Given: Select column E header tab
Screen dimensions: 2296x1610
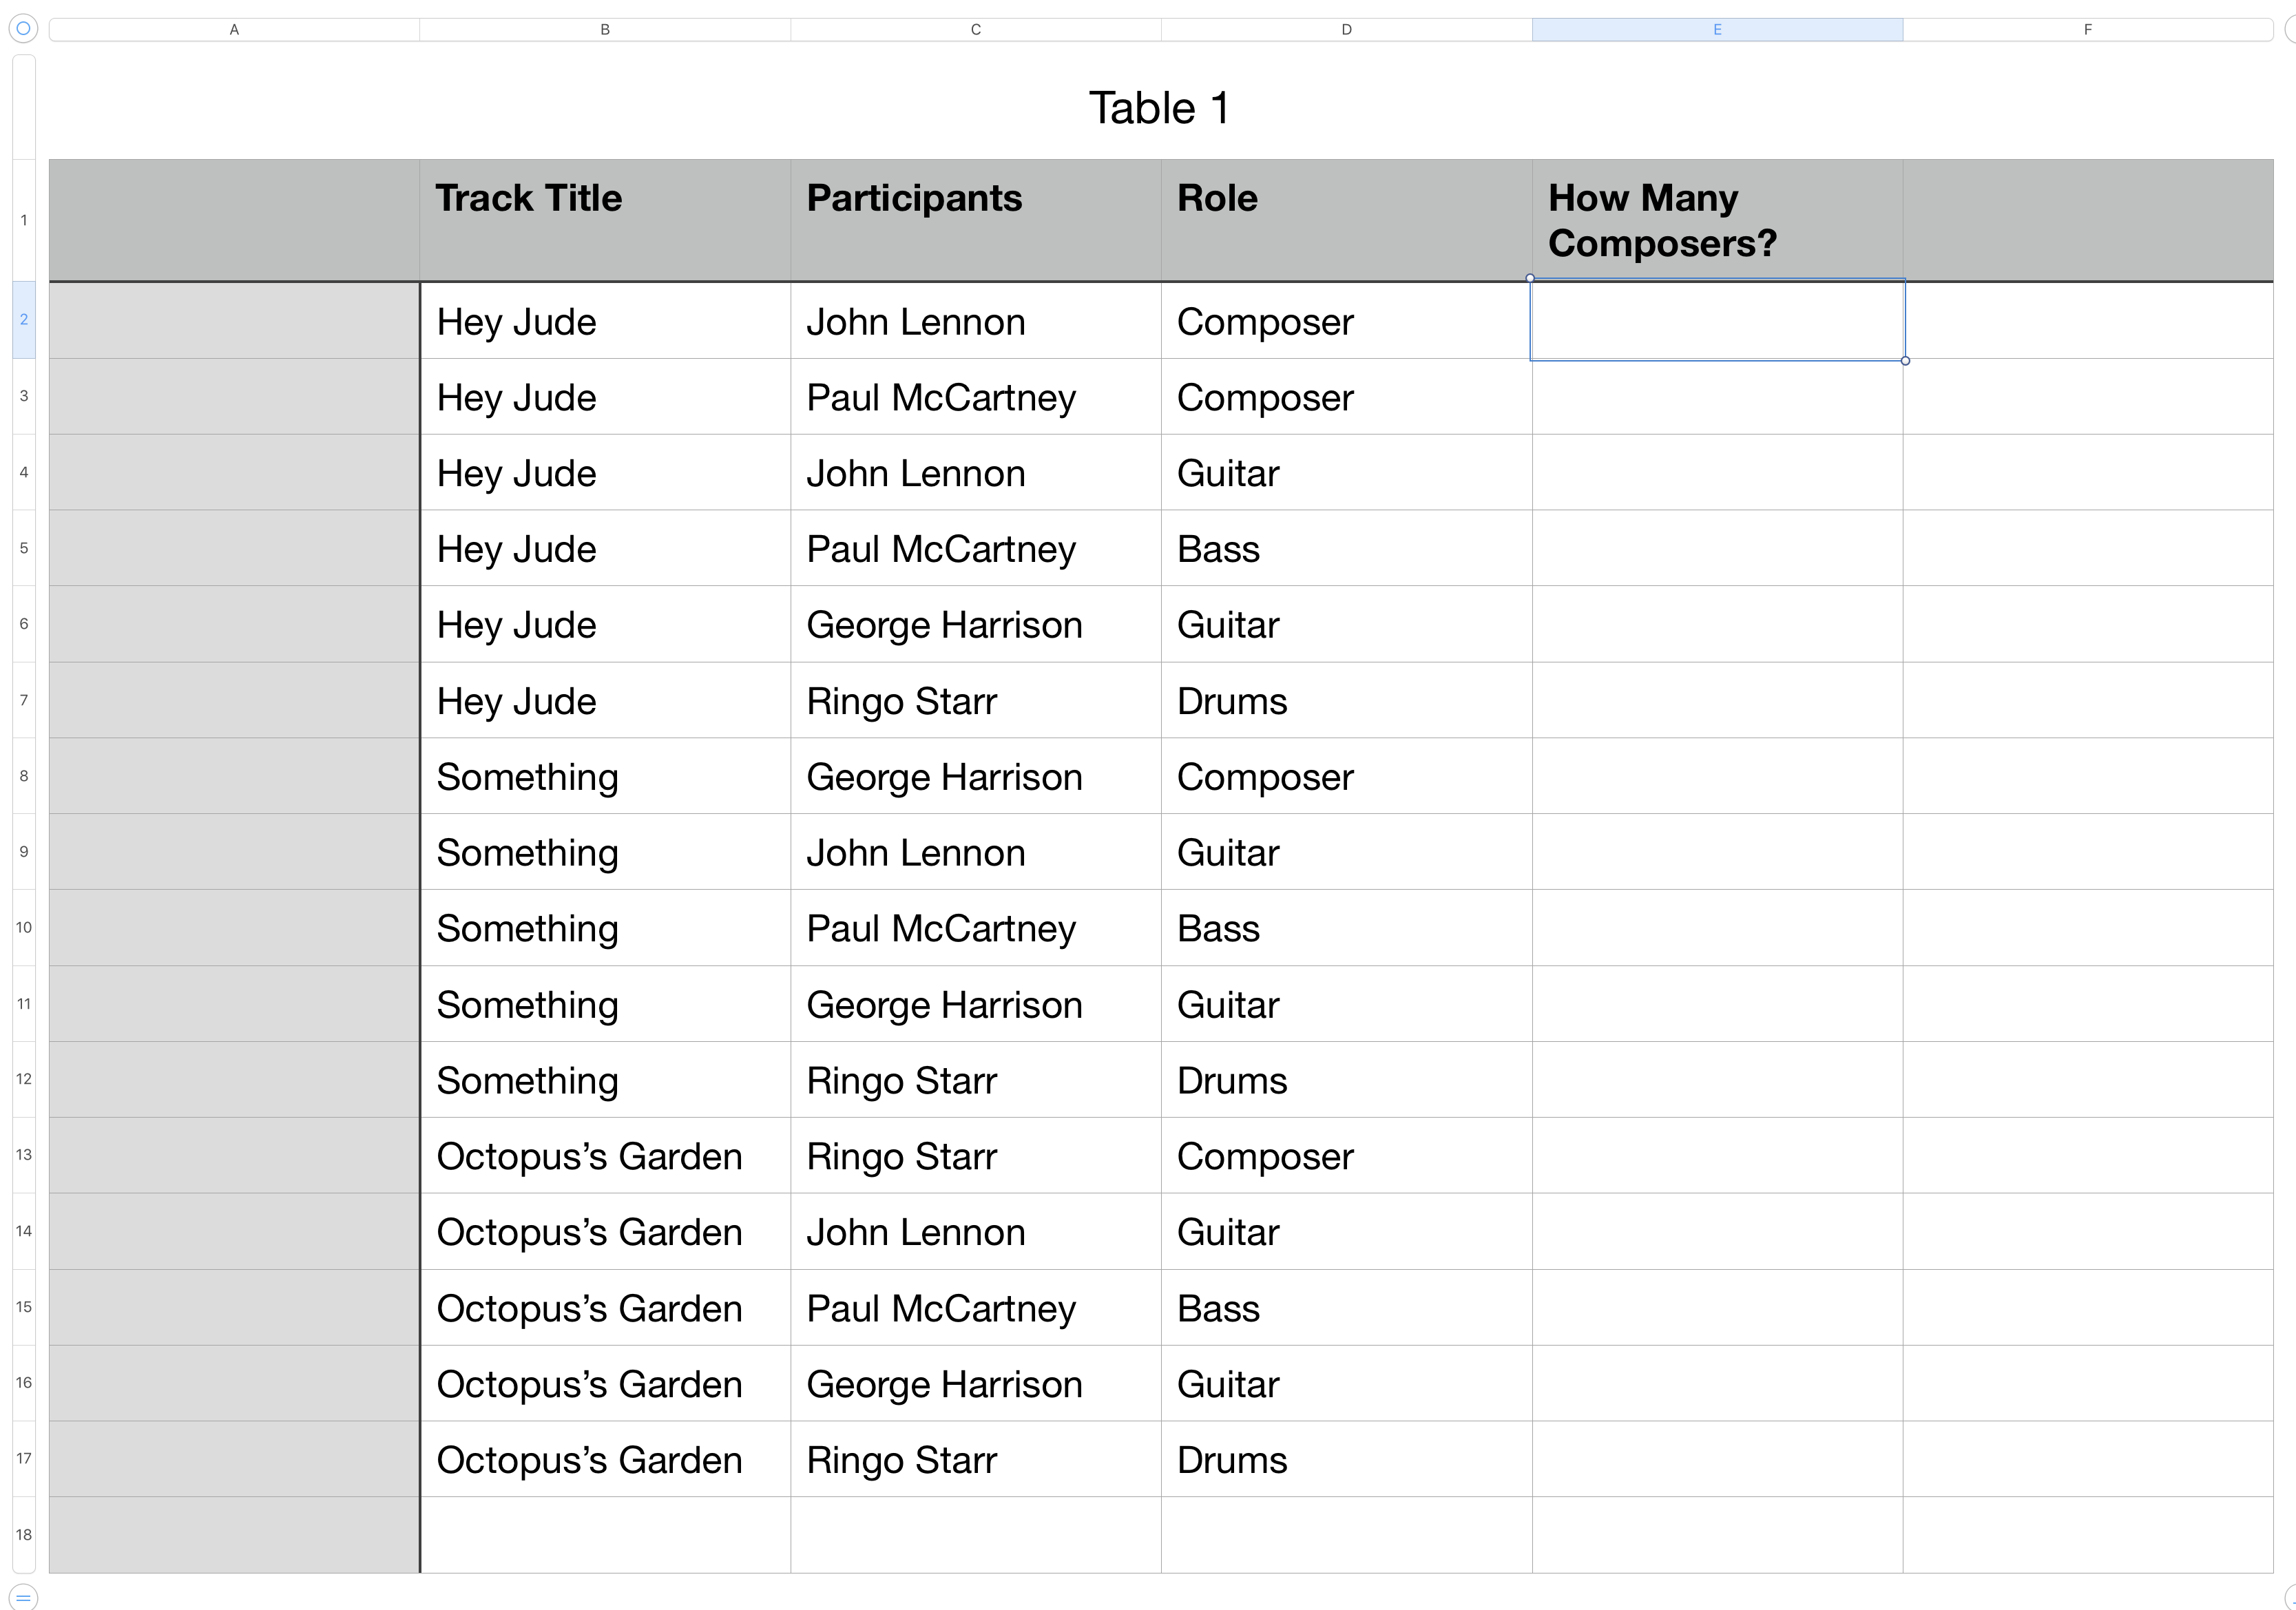Looking at the screenshot, I should tap(1716, 30).
